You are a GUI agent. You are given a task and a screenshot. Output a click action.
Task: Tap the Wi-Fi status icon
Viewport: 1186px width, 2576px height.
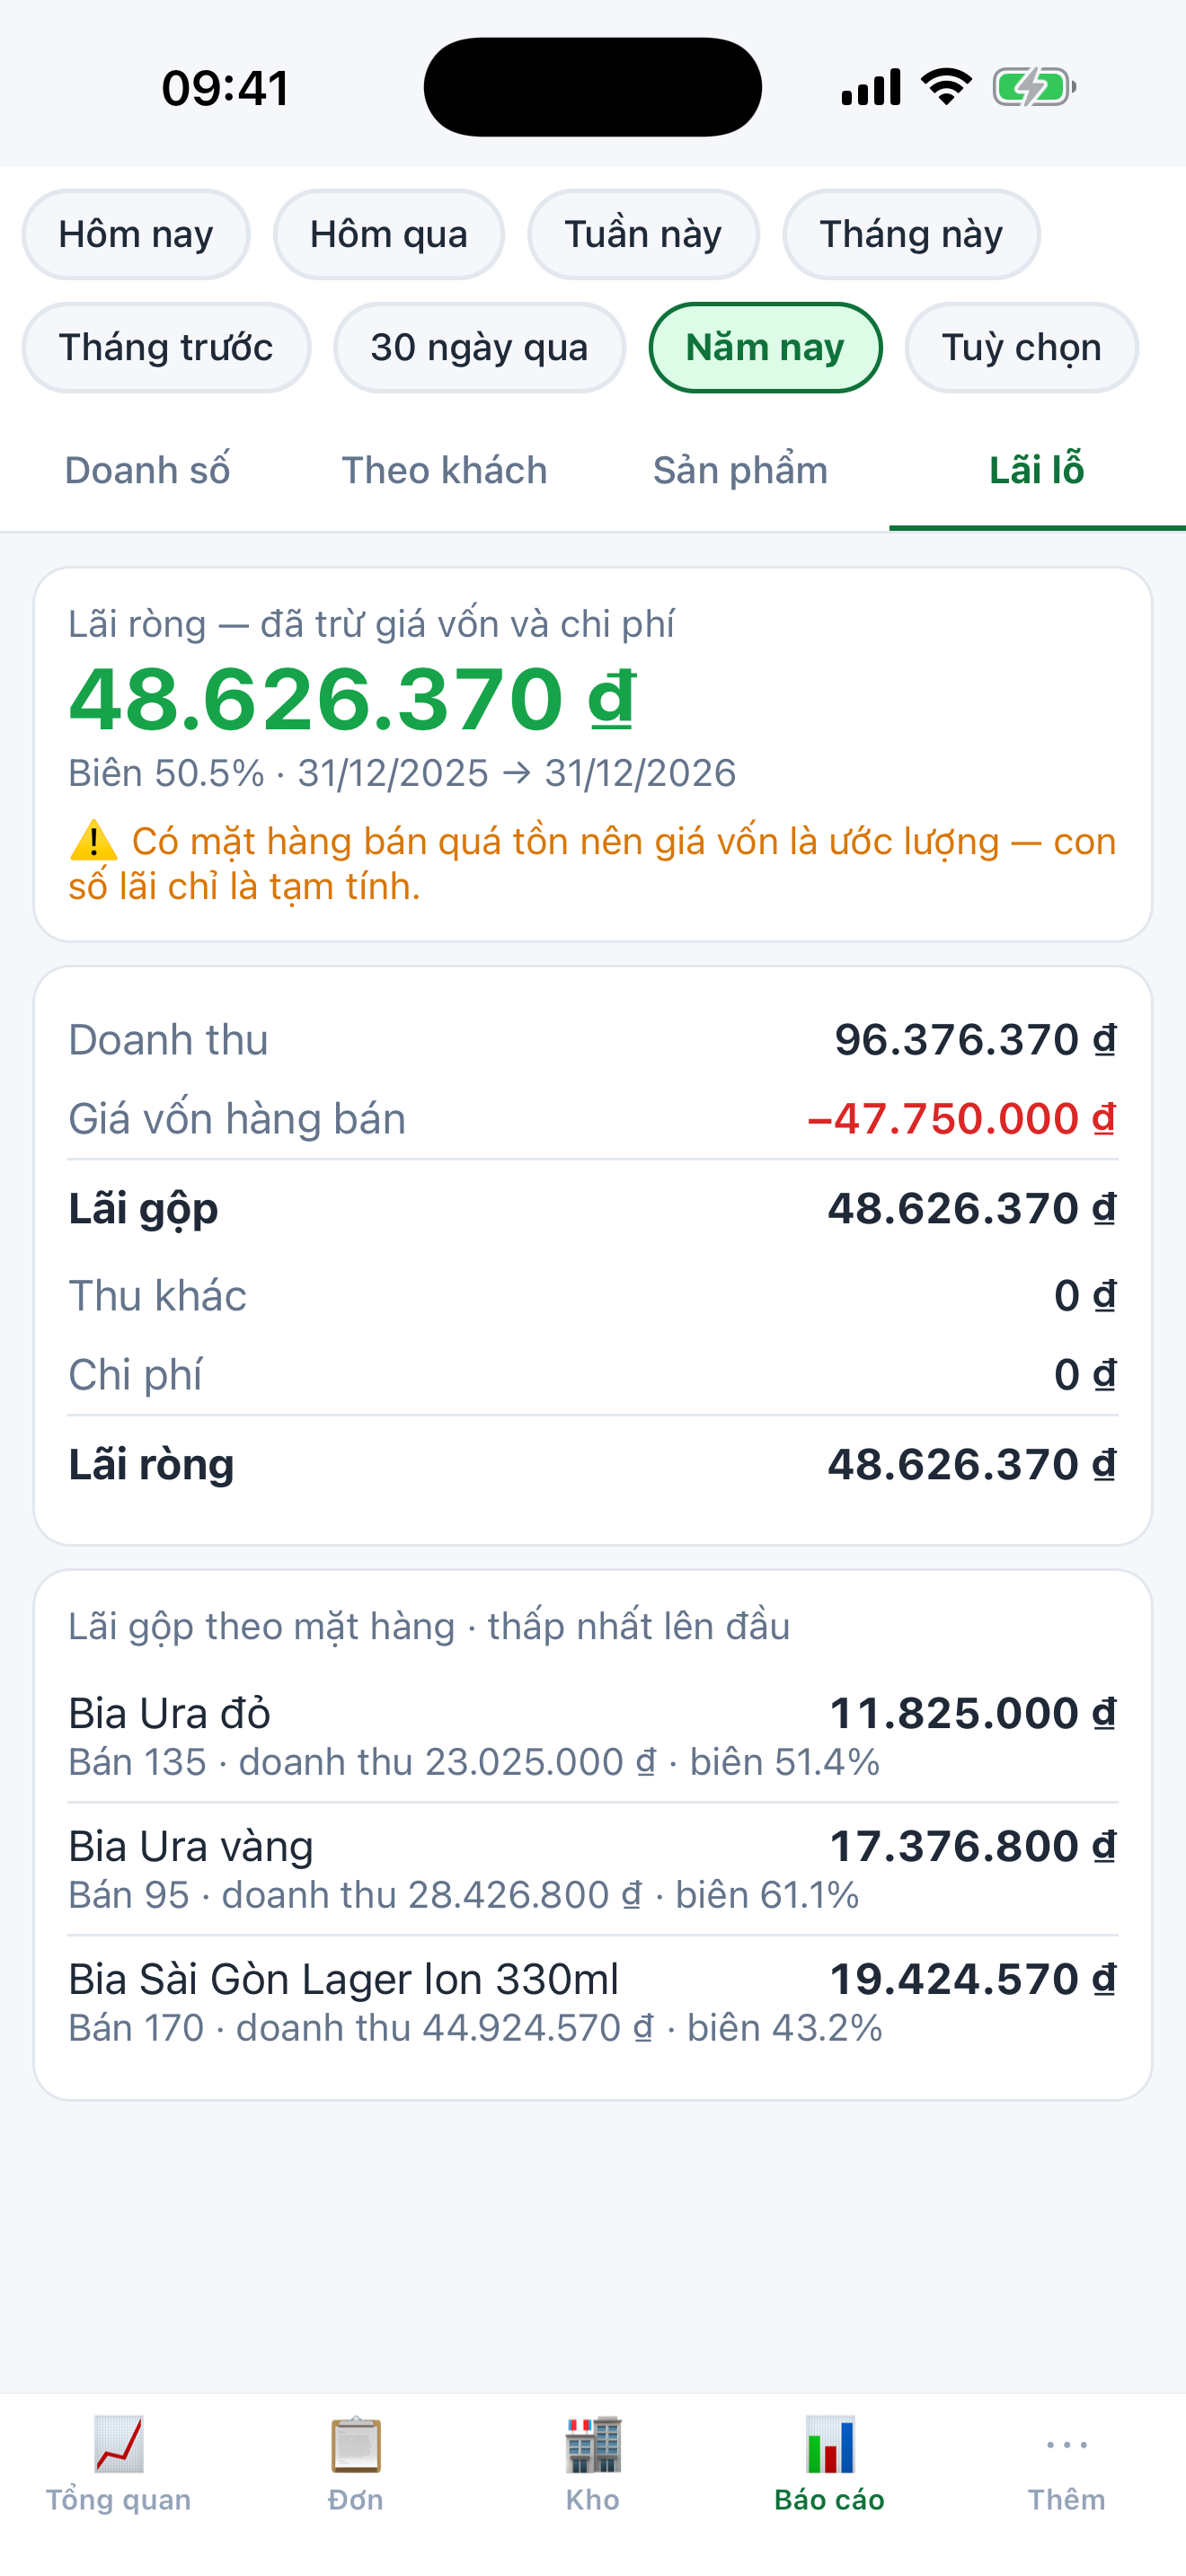tap(946, 87)
